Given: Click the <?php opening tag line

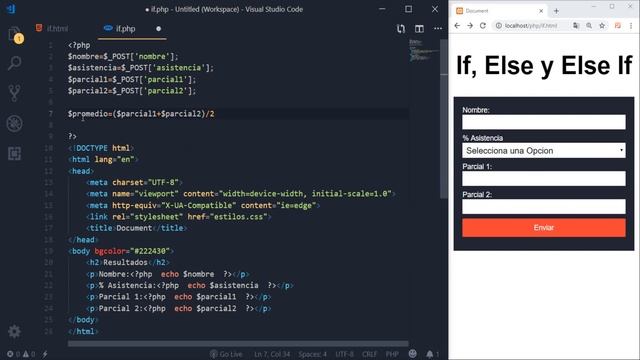Looking at the screenshot, I should (79, 45).
